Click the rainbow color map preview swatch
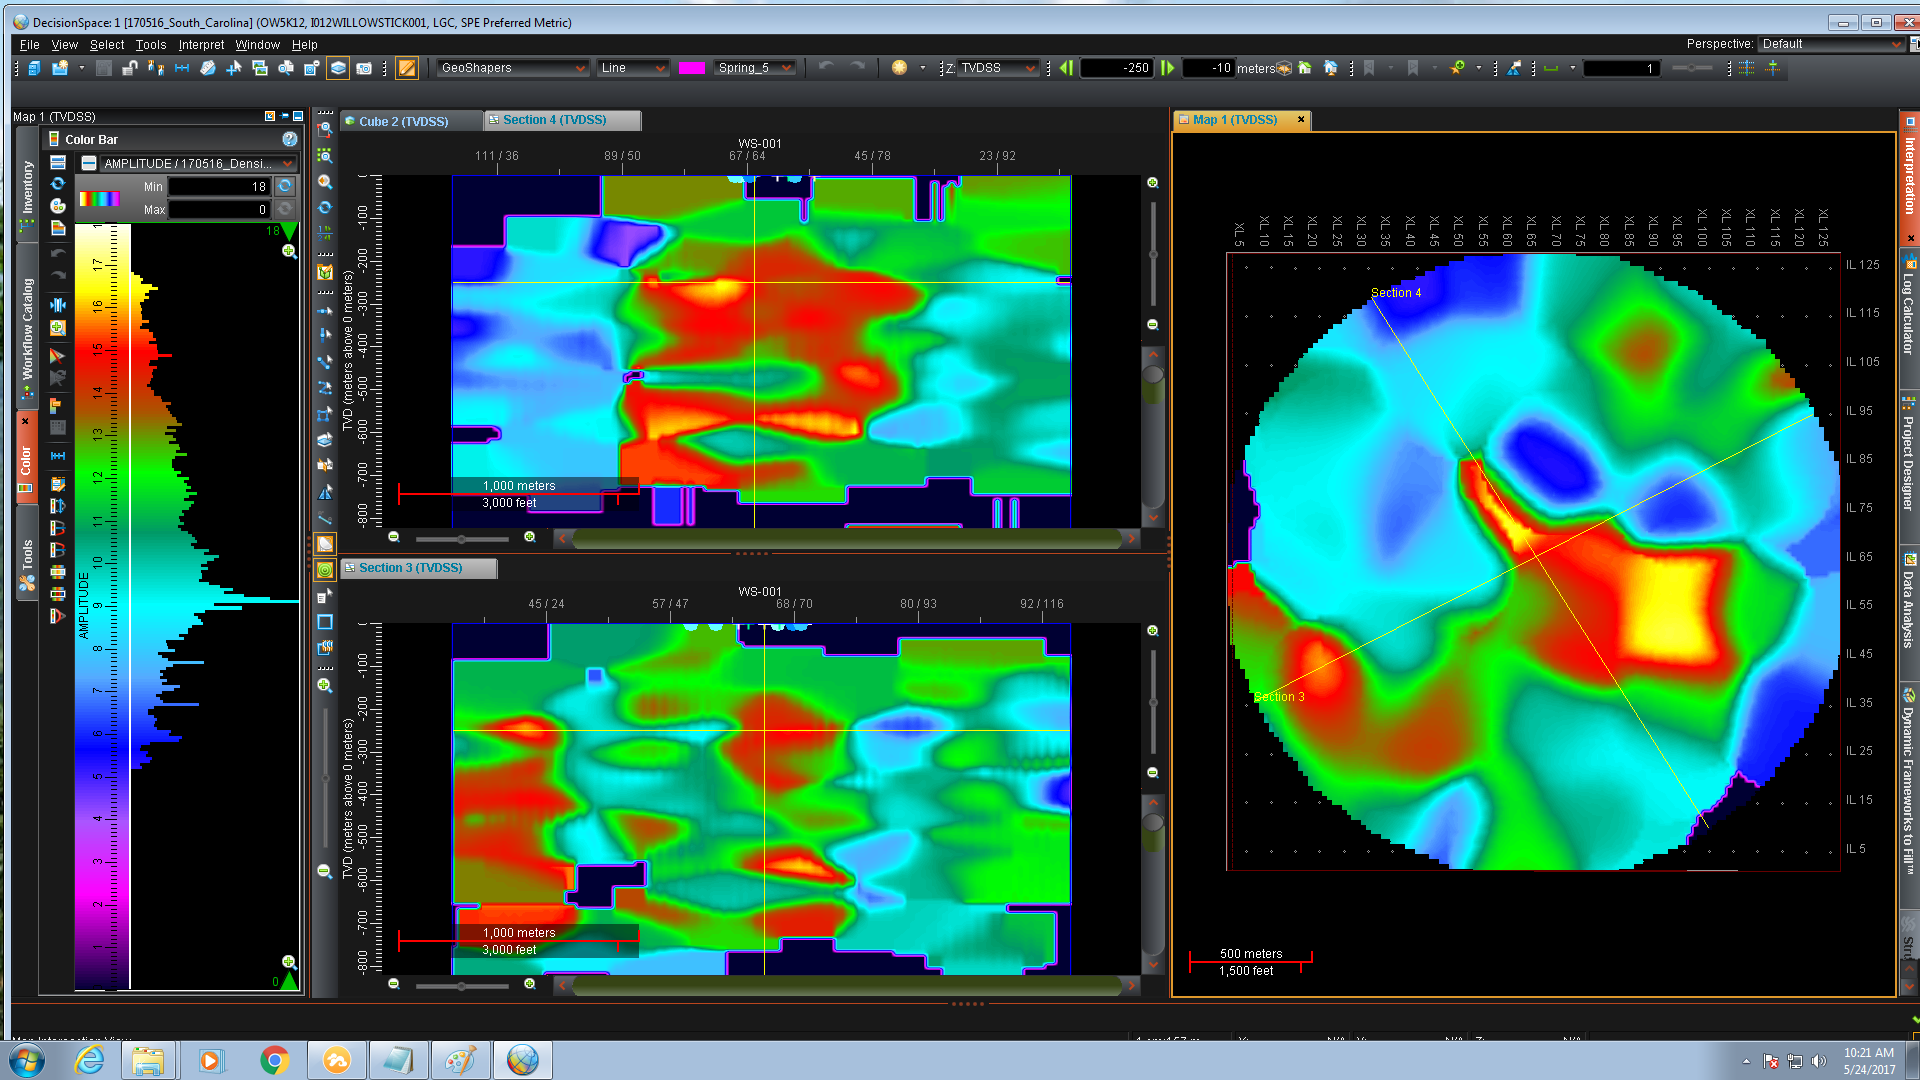This screenshot has width=1920, height=1080. 99,198
